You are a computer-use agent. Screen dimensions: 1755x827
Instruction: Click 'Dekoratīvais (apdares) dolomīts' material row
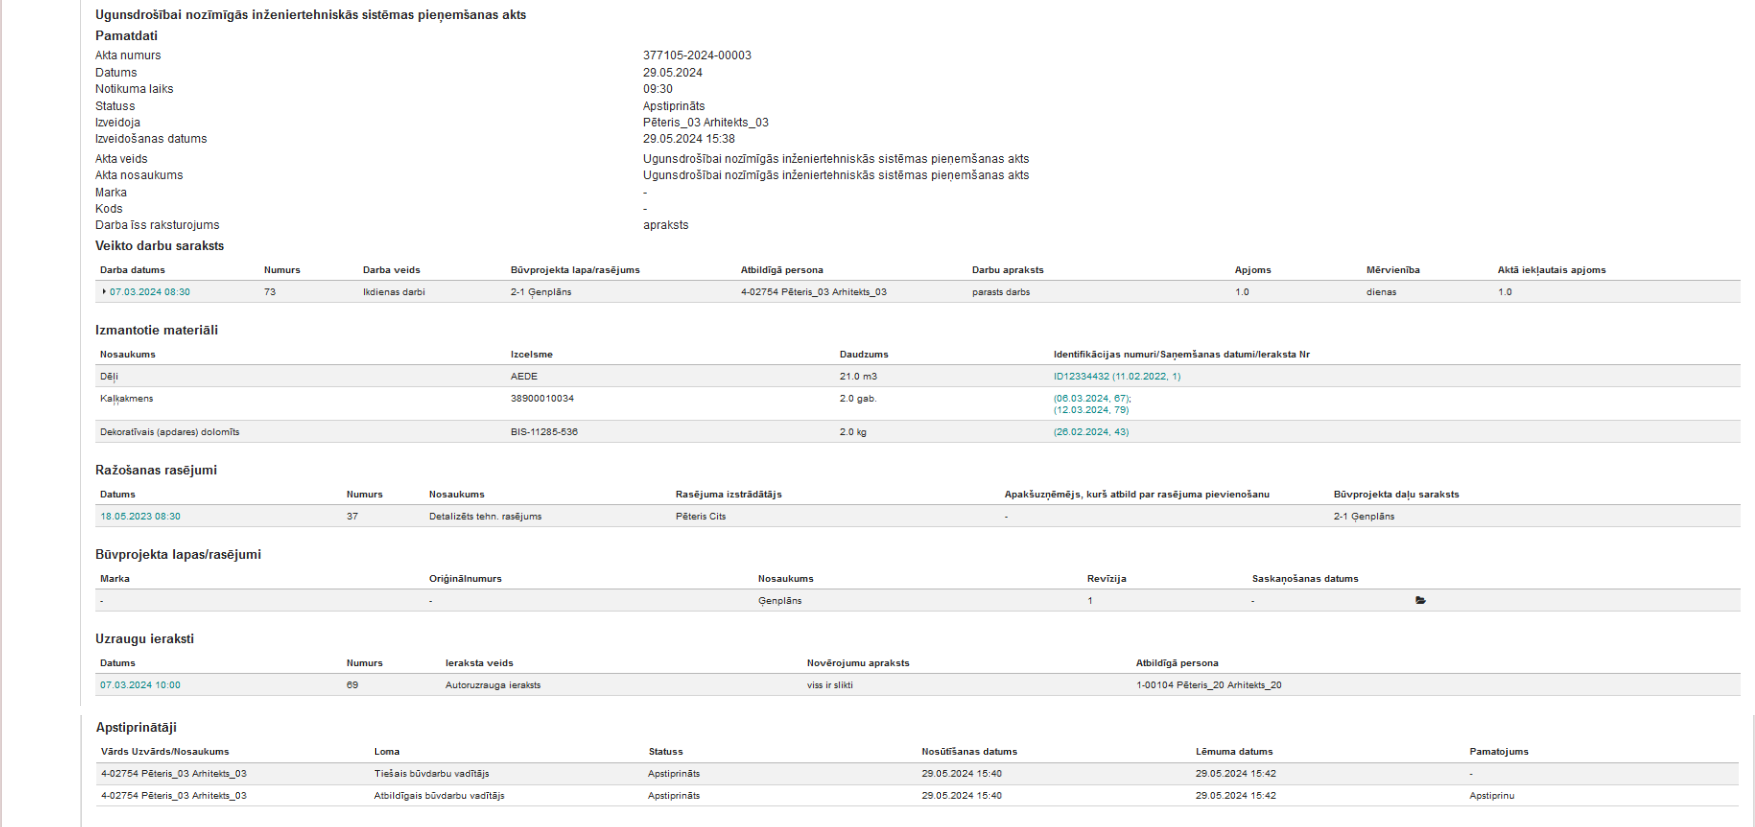(x=918, y=432)
